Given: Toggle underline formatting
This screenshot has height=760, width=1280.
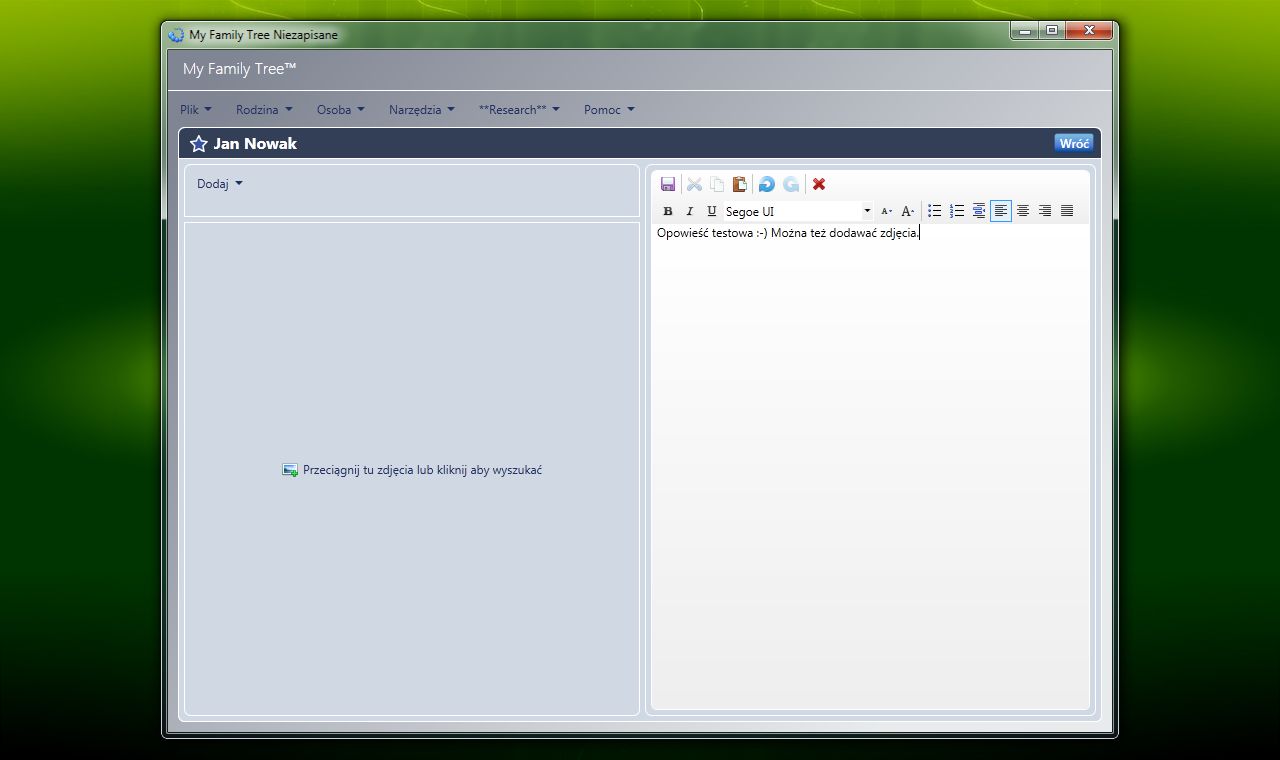Looking at the screenshot, I should (x=712, y=211).
